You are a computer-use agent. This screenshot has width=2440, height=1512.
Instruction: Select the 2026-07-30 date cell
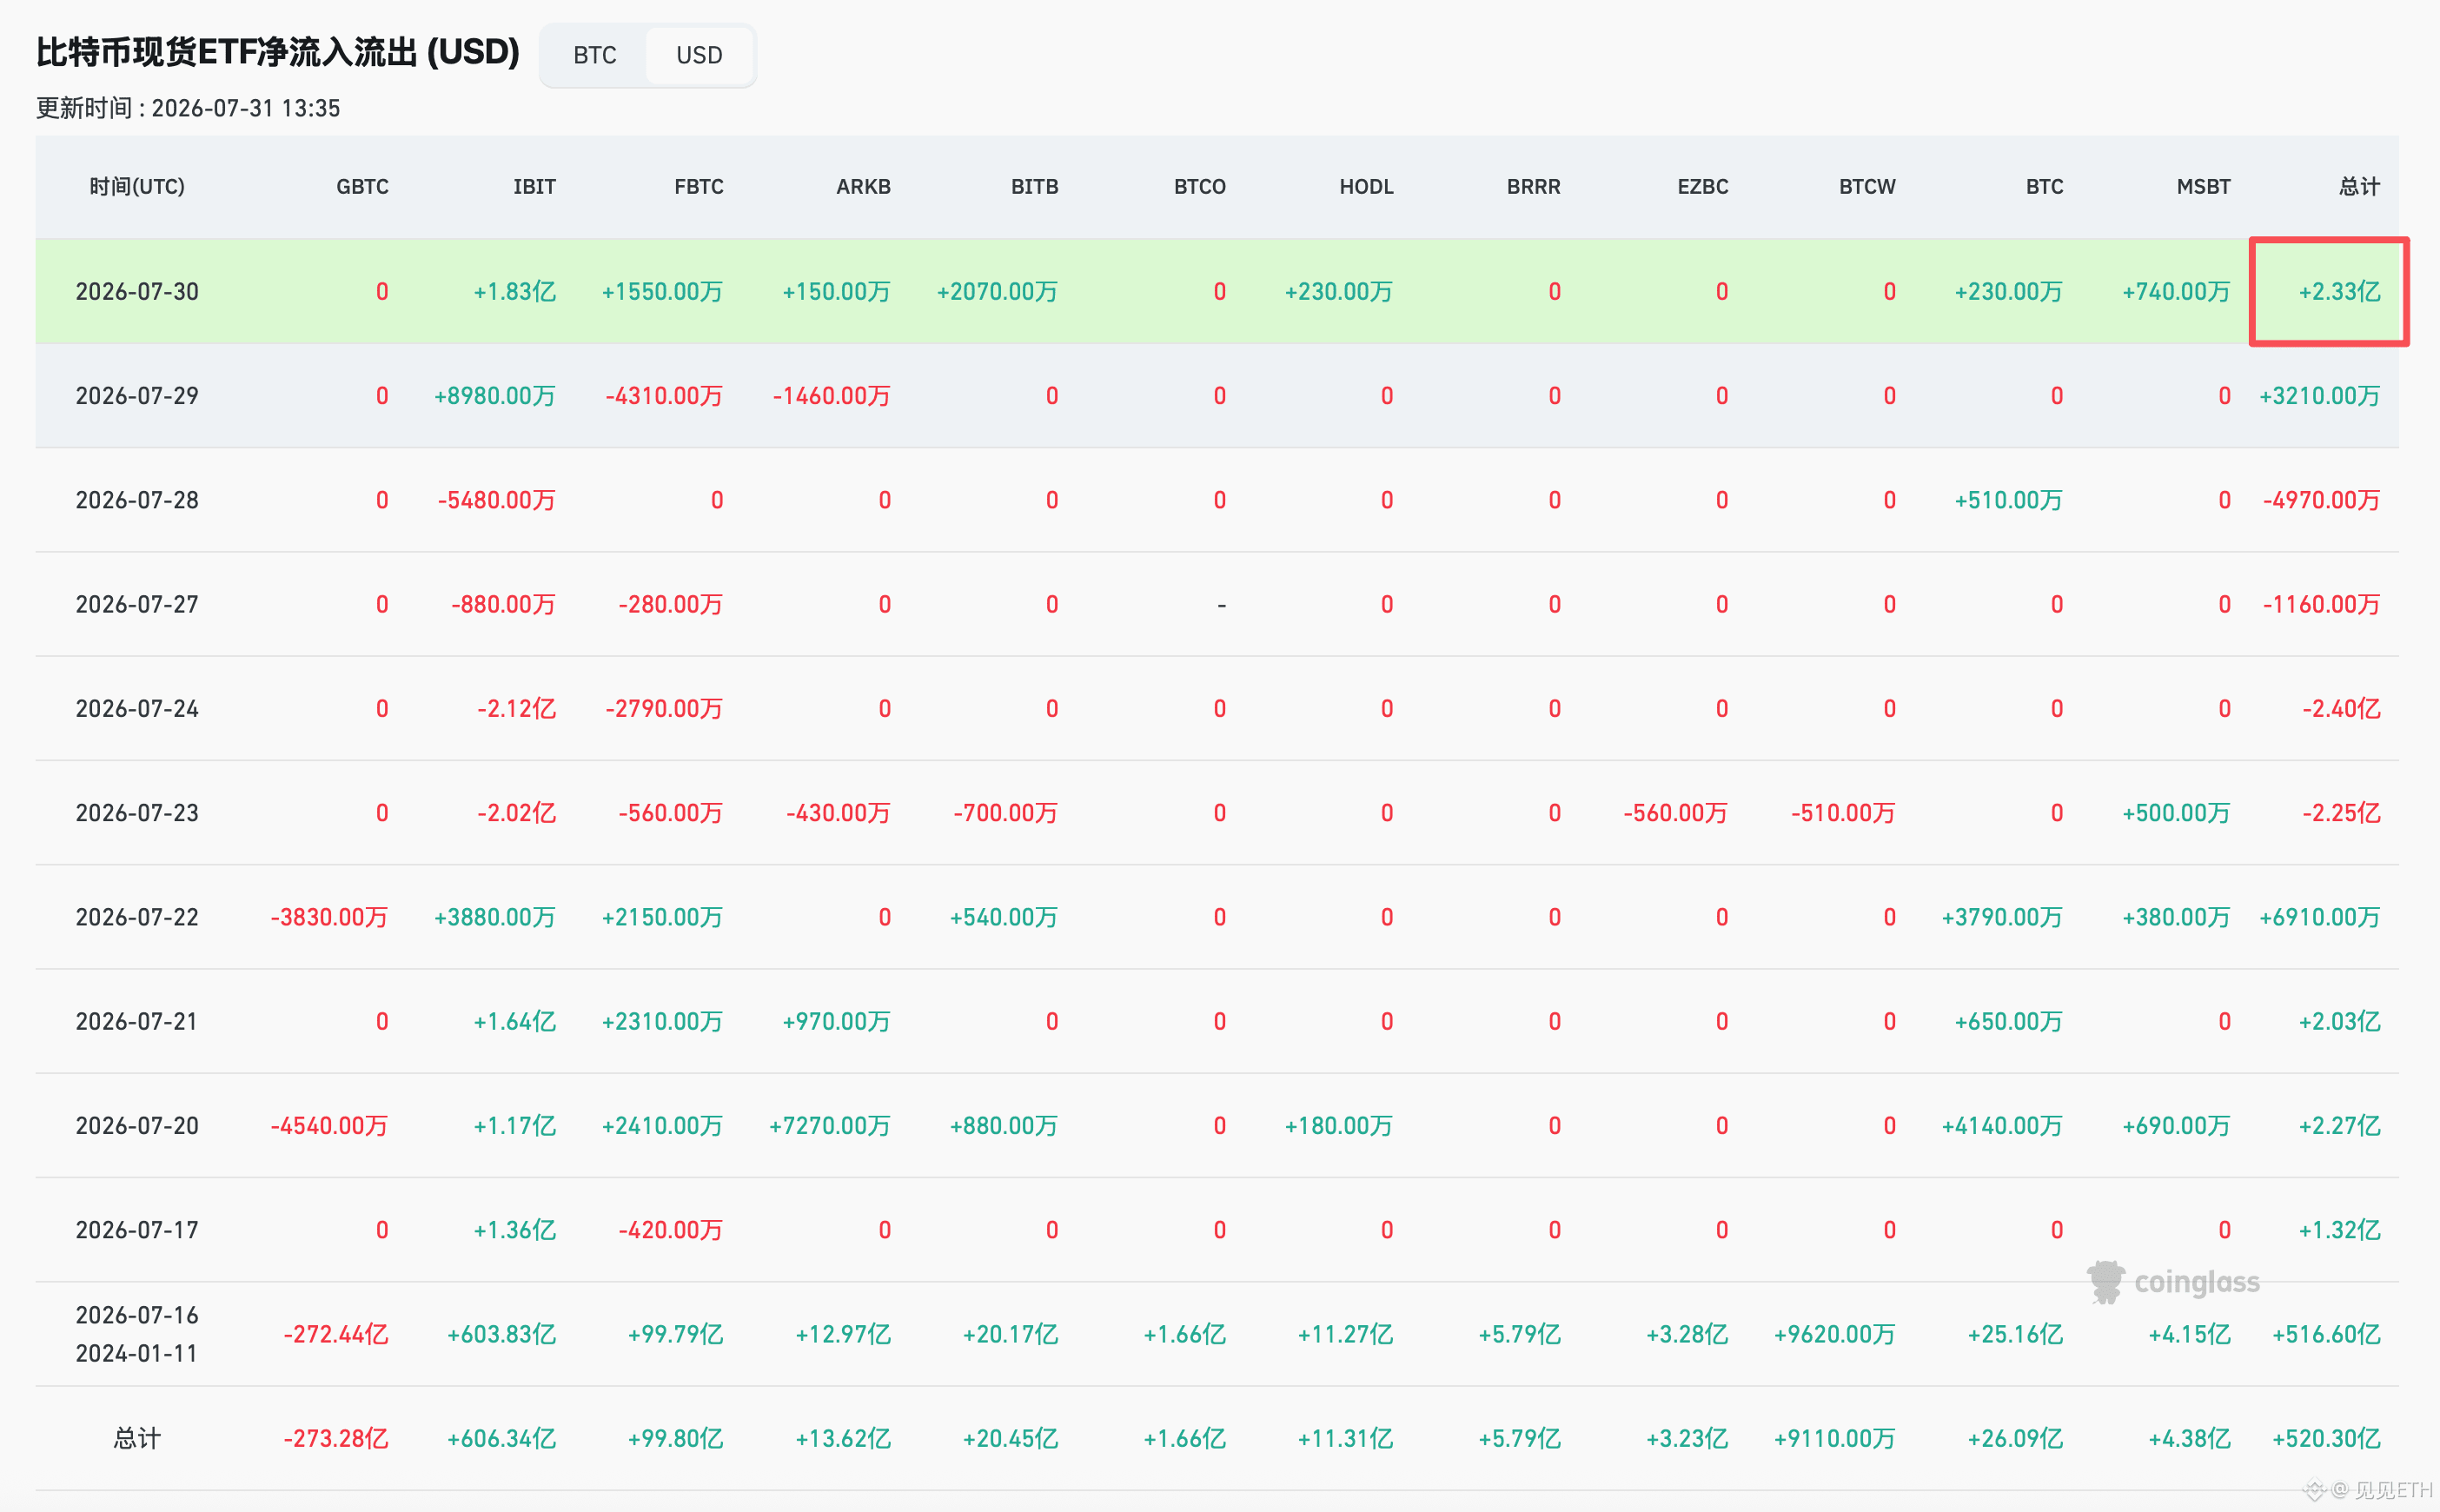137,292
